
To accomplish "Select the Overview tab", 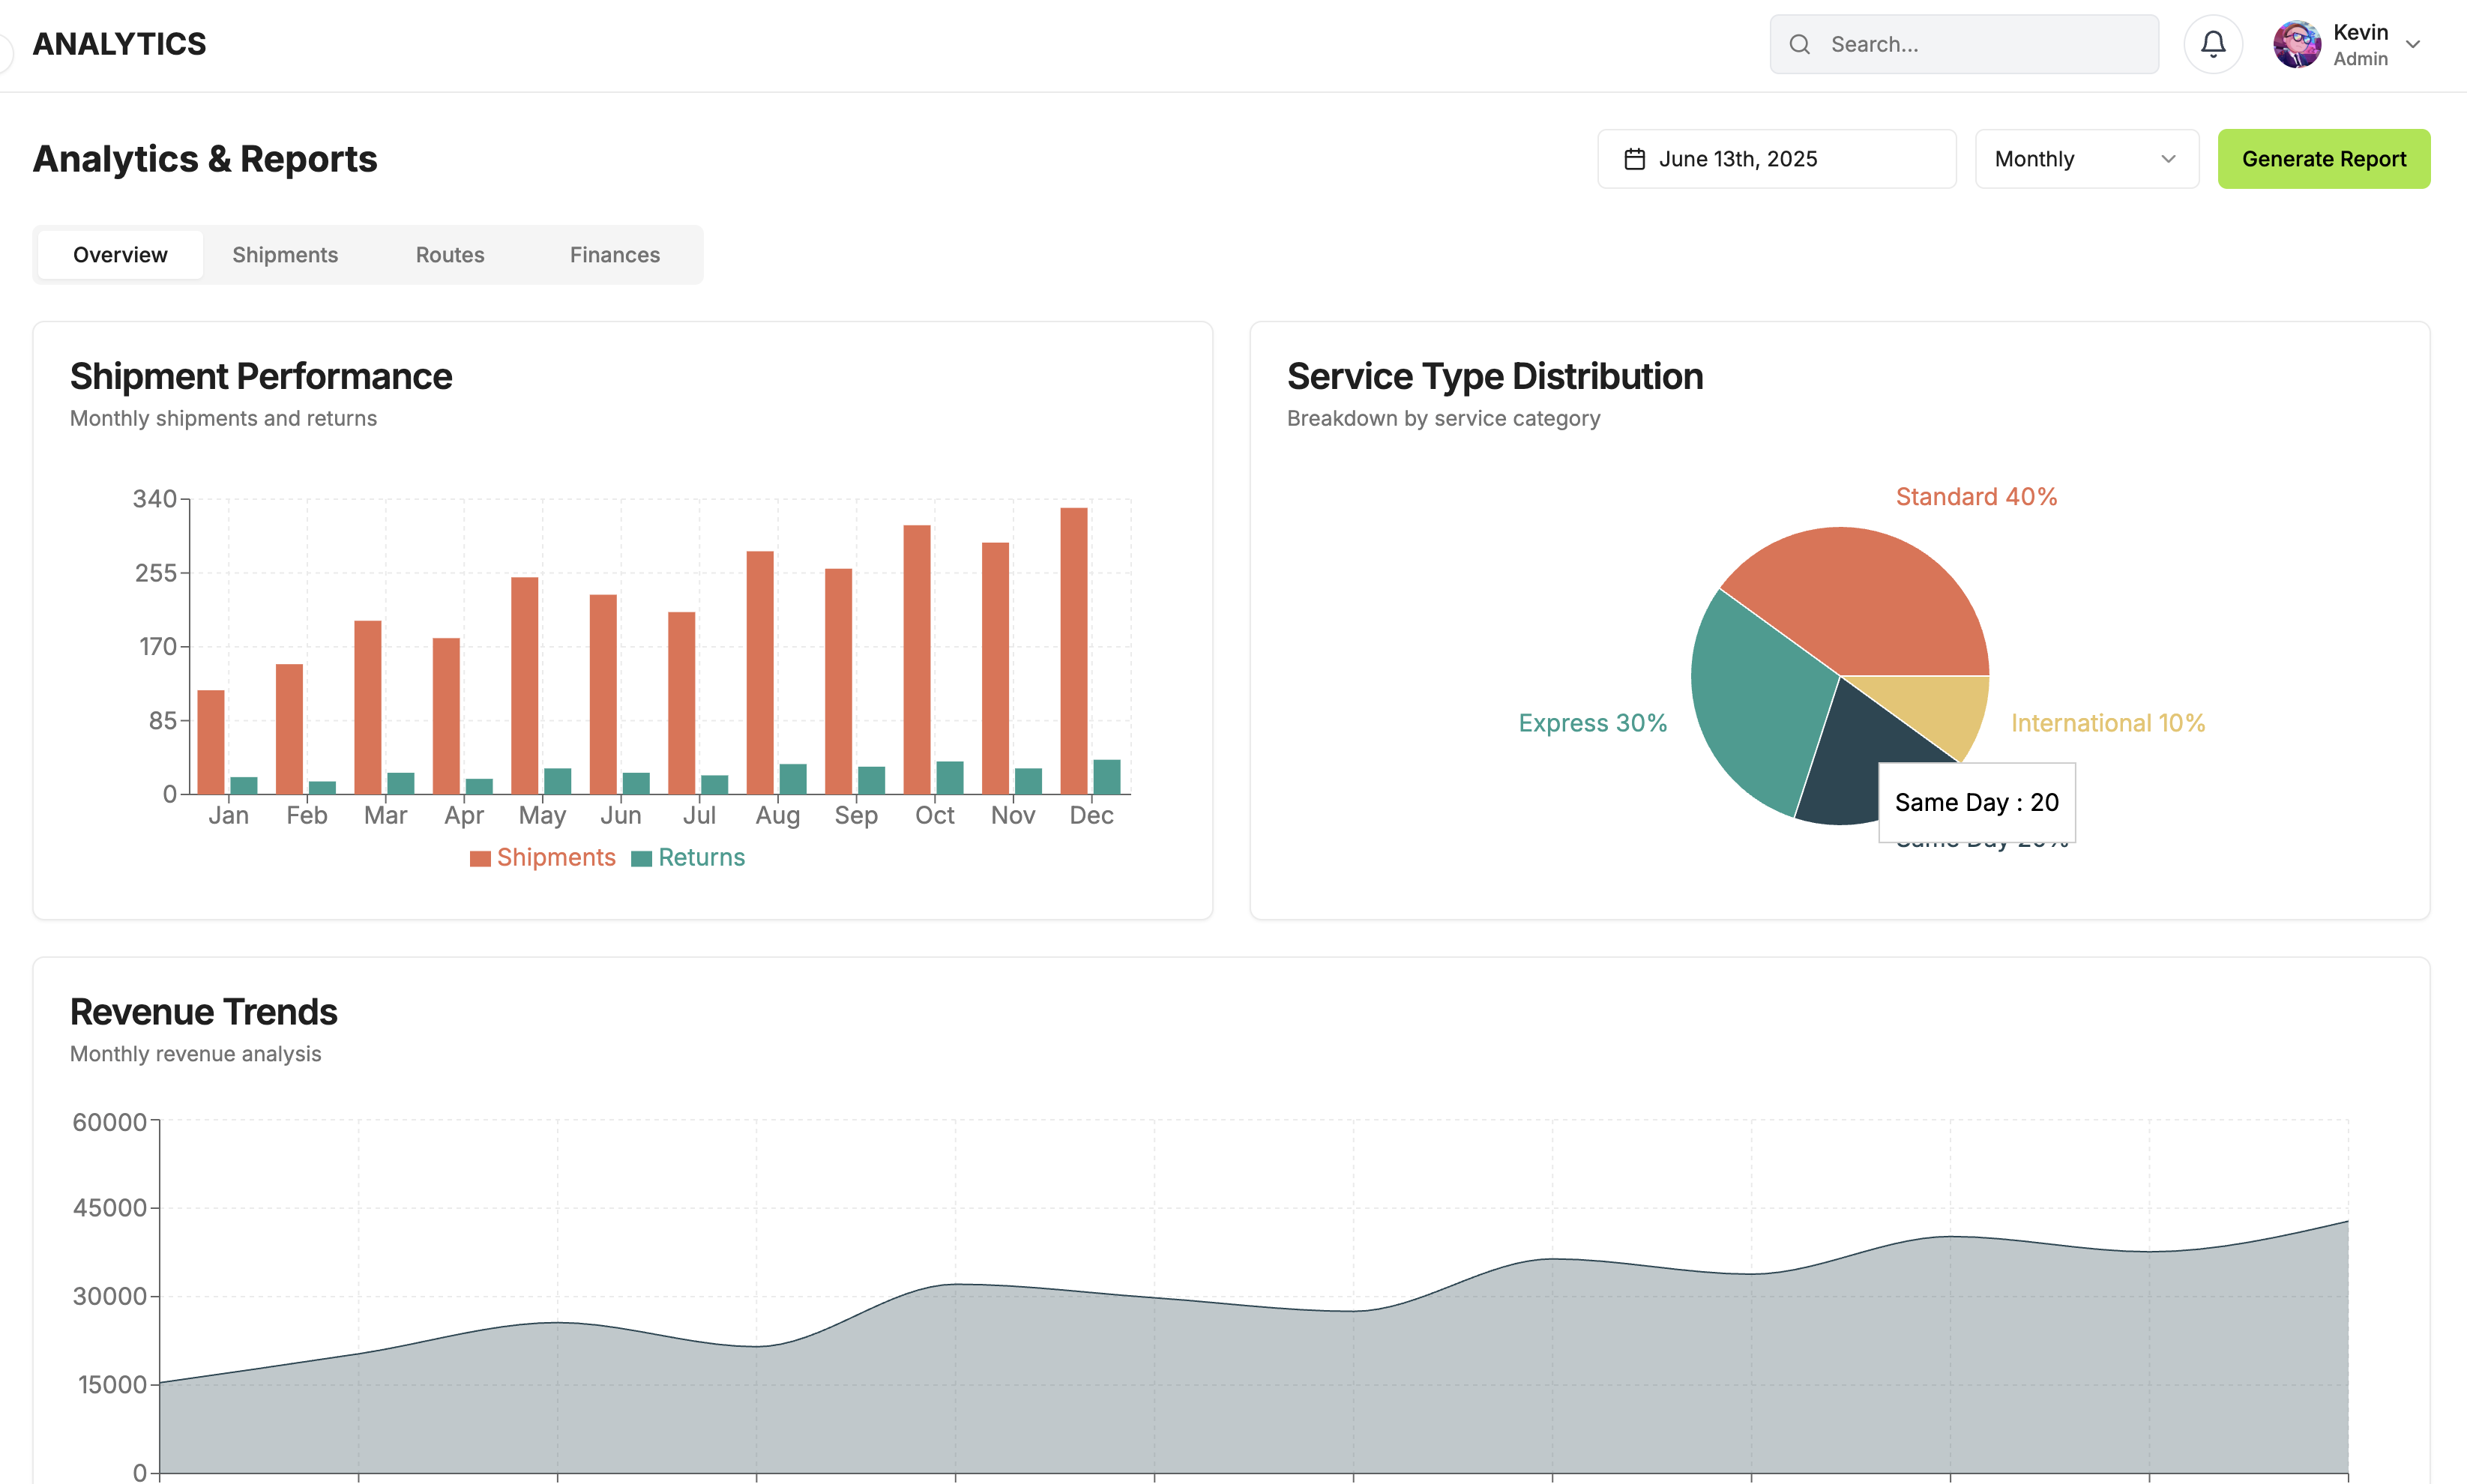I will coord(119,255).
